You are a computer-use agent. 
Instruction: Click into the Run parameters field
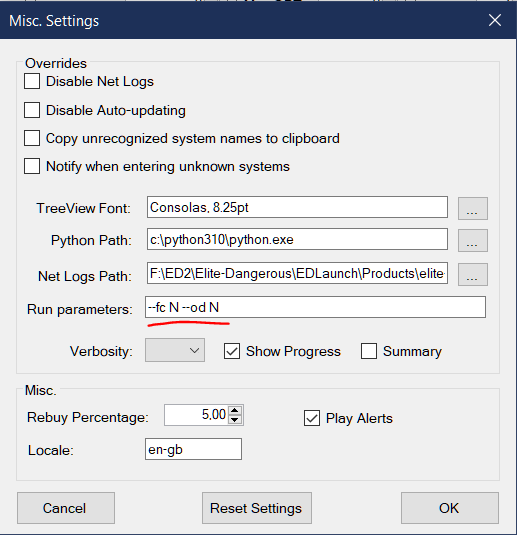point(315,307)
